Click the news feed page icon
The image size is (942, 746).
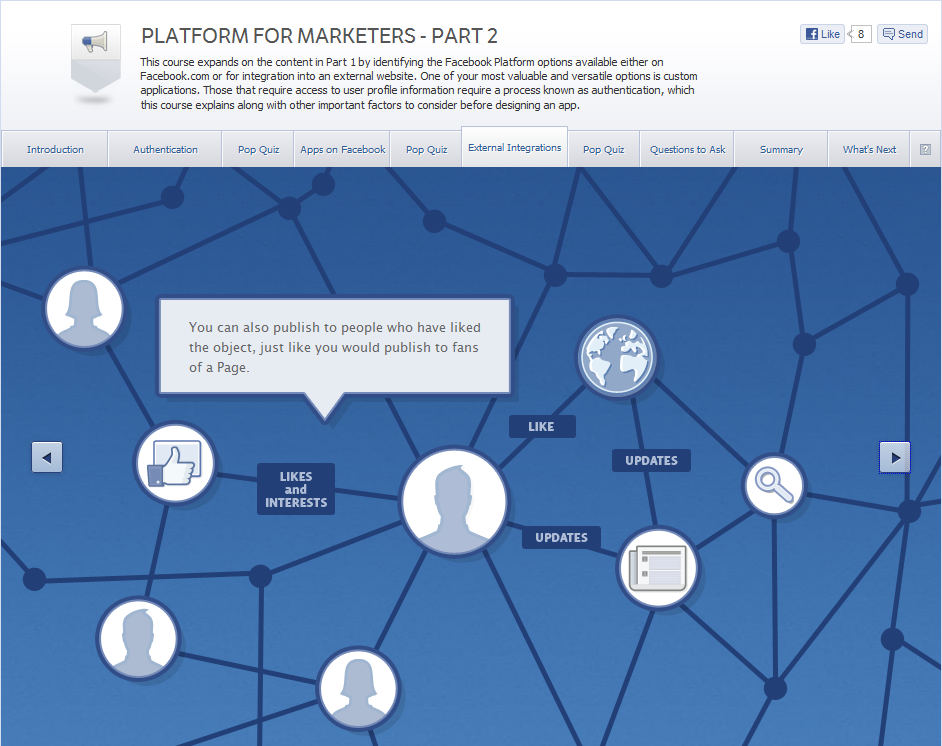[658, 568]
